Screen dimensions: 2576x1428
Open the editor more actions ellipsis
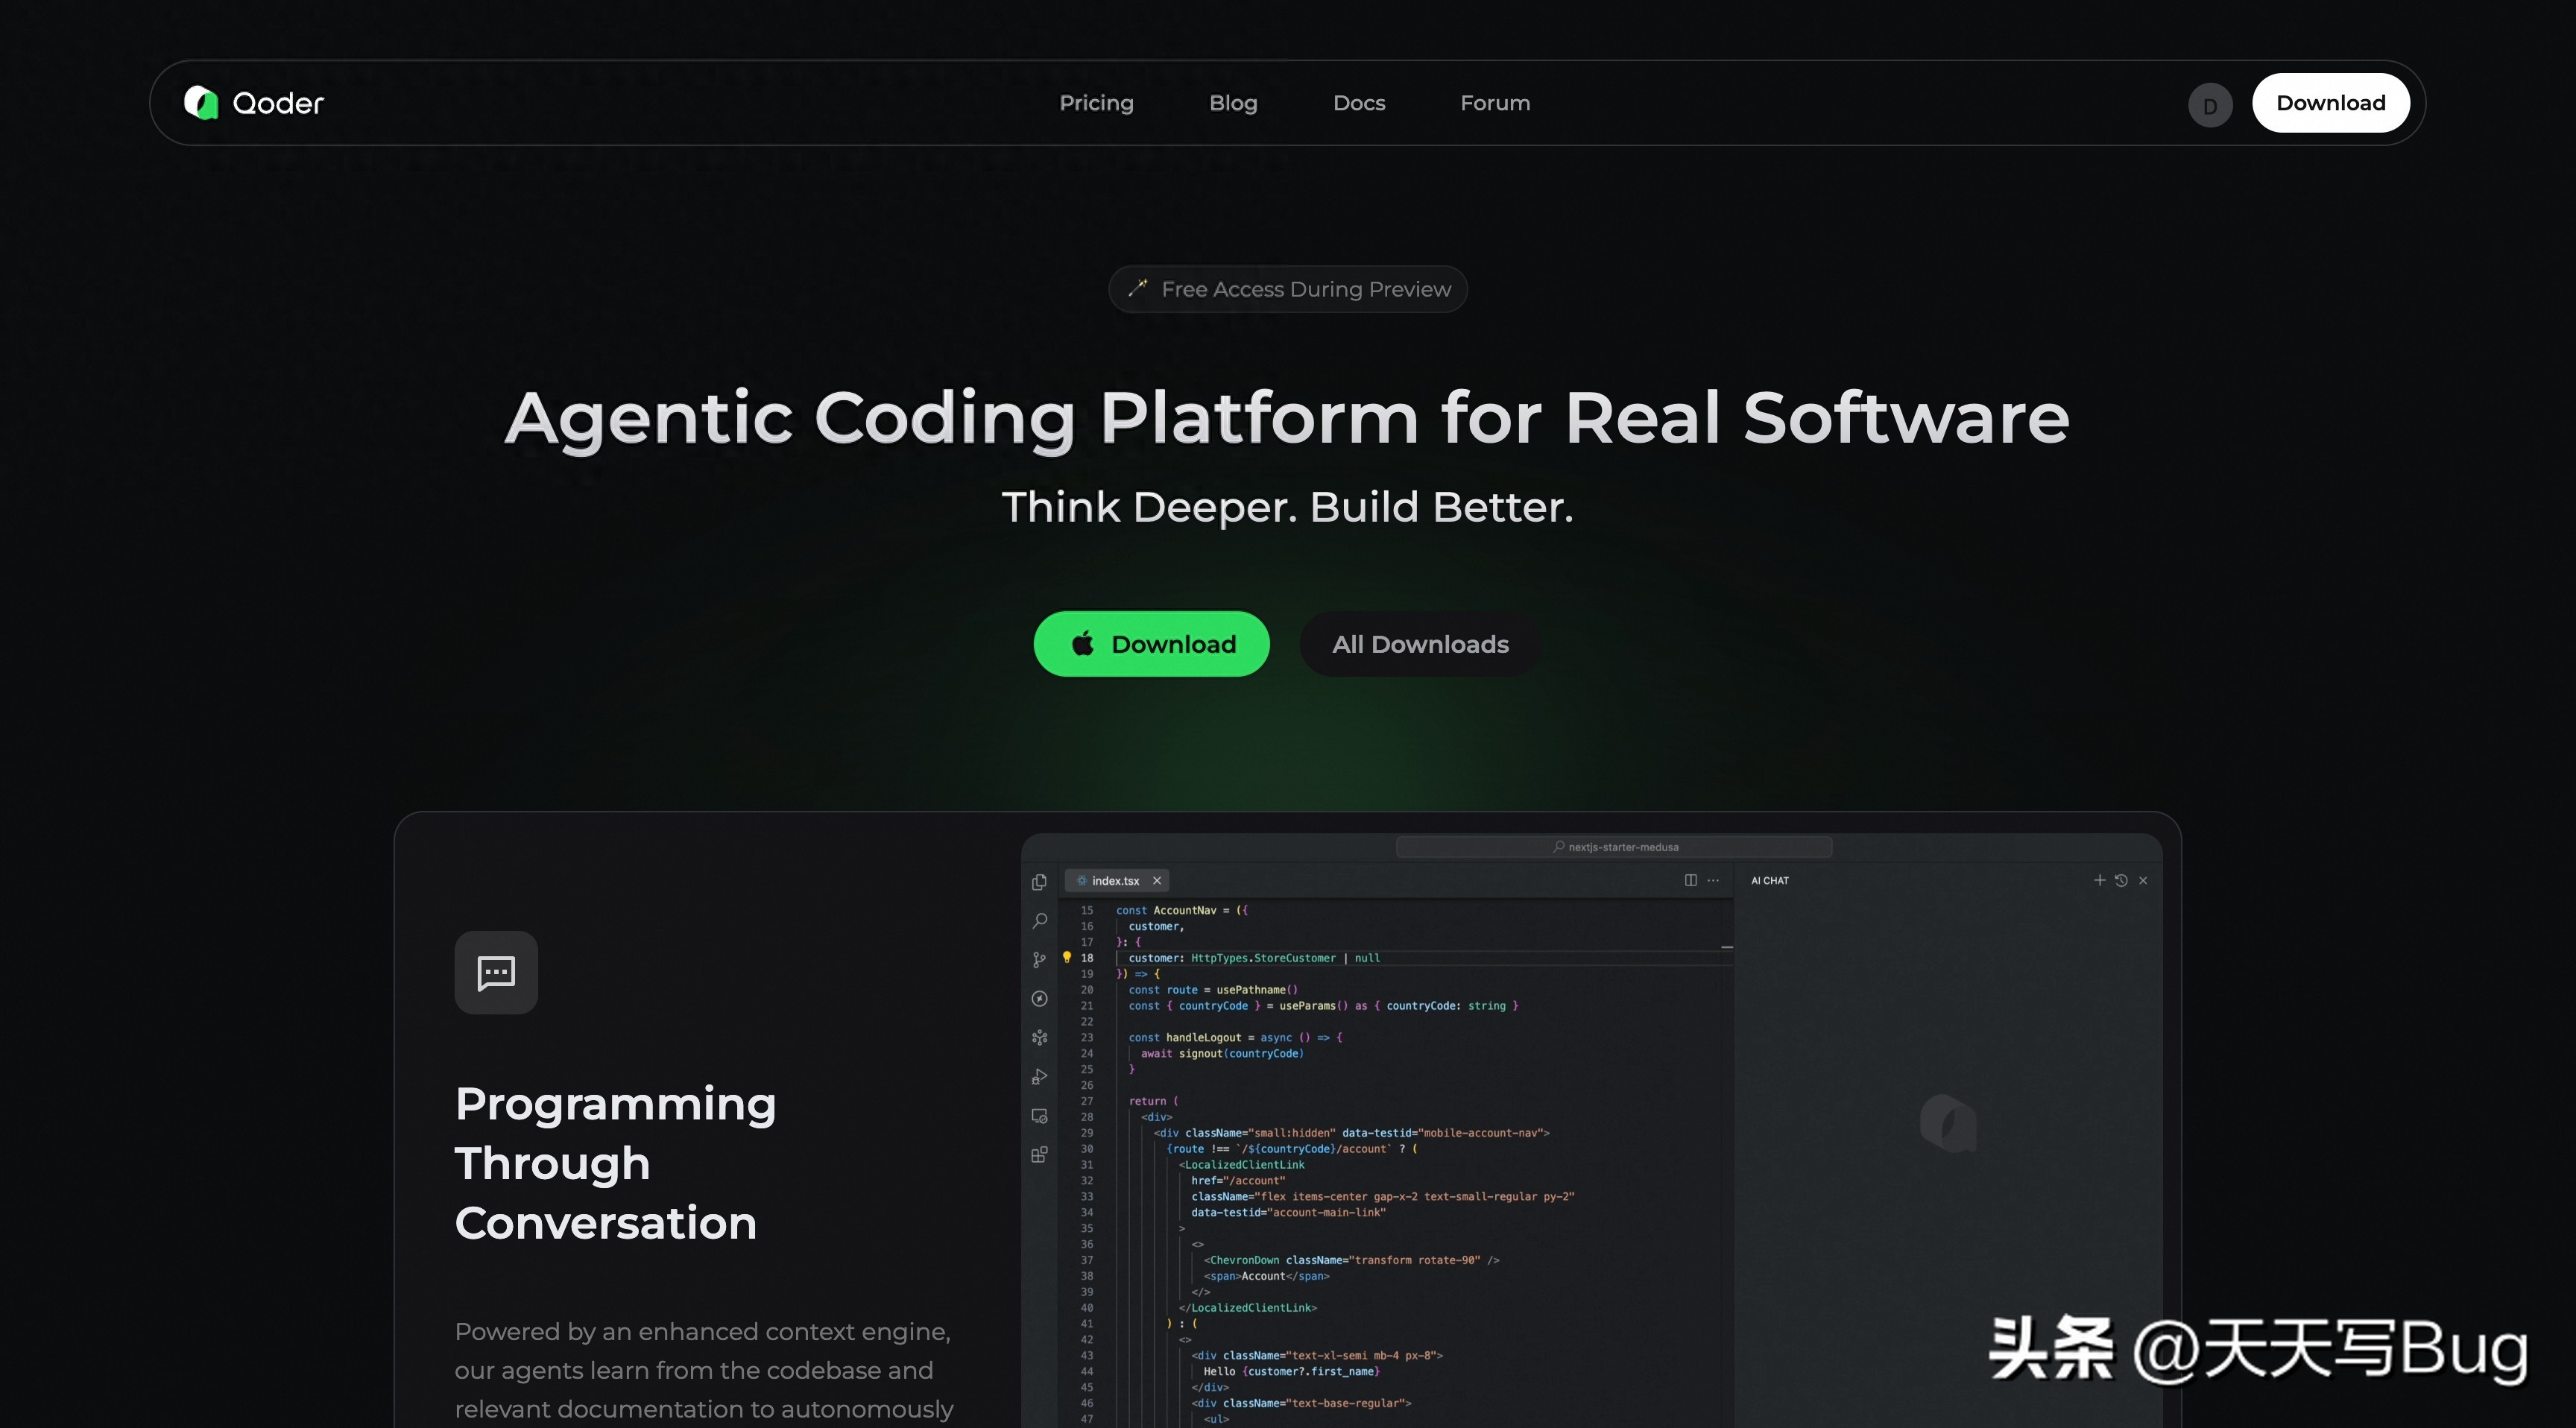coord(1713,881)
